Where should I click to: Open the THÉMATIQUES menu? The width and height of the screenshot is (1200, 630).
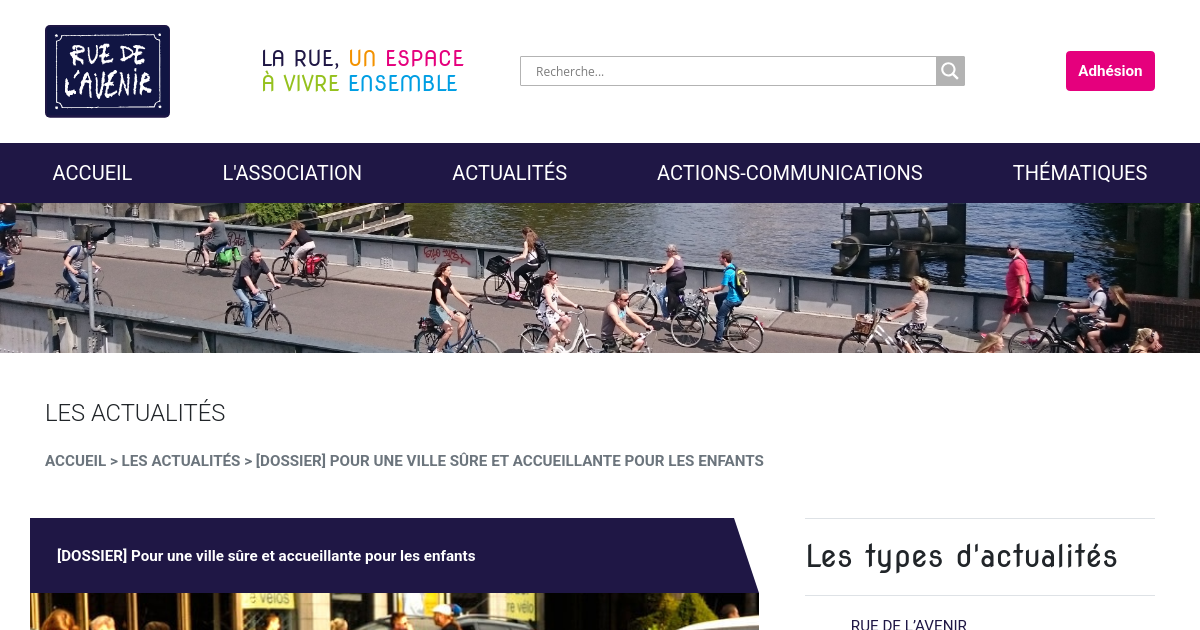click(1080, 173)
